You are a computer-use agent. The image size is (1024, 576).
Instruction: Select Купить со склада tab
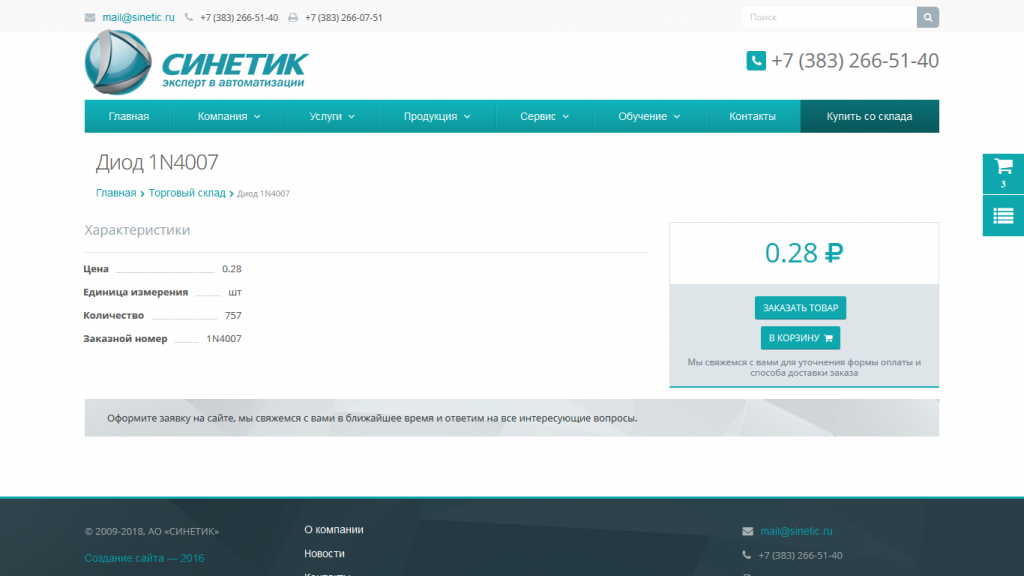[x=869, y=116]
